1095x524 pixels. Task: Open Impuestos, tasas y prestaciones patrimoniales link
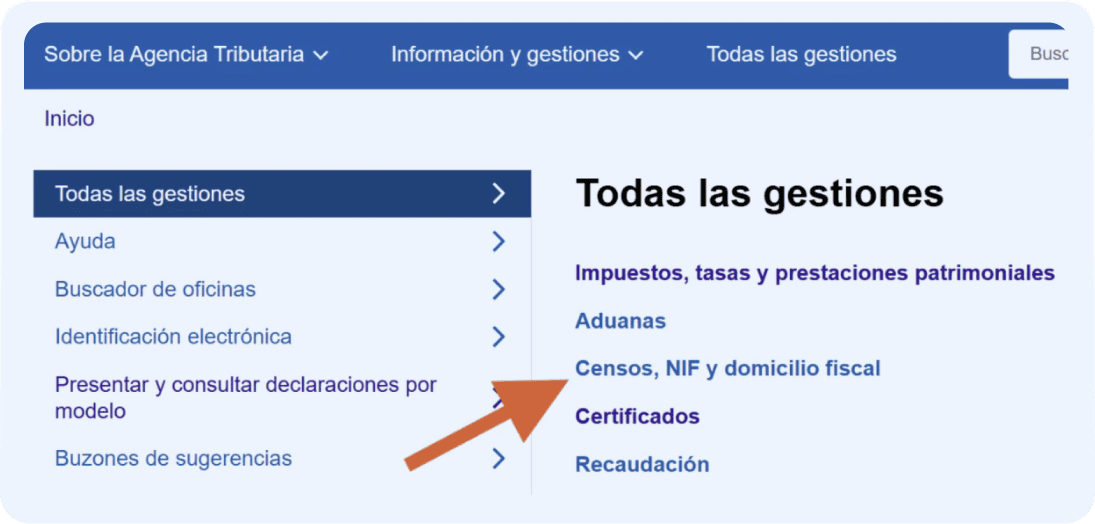(x=815, y=273)
